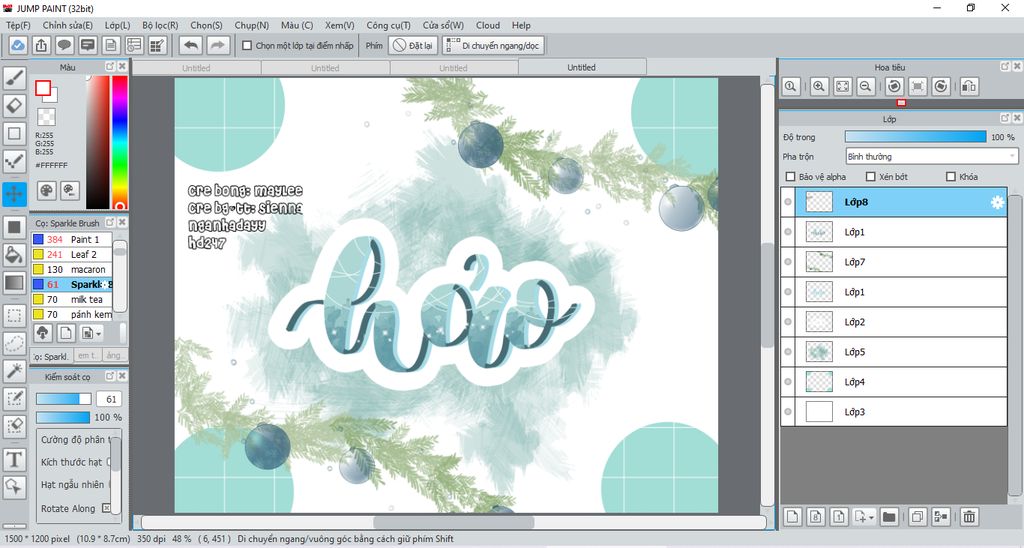Zoom out with the Navigator minus magnifier

click(865, 86)
